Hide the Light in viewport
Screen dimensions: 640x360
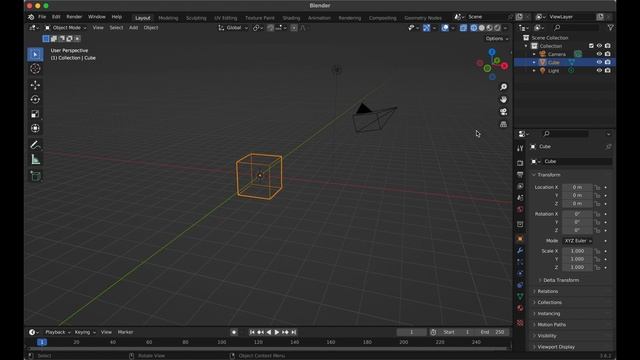pyautogui.click(x=599, y=70)
